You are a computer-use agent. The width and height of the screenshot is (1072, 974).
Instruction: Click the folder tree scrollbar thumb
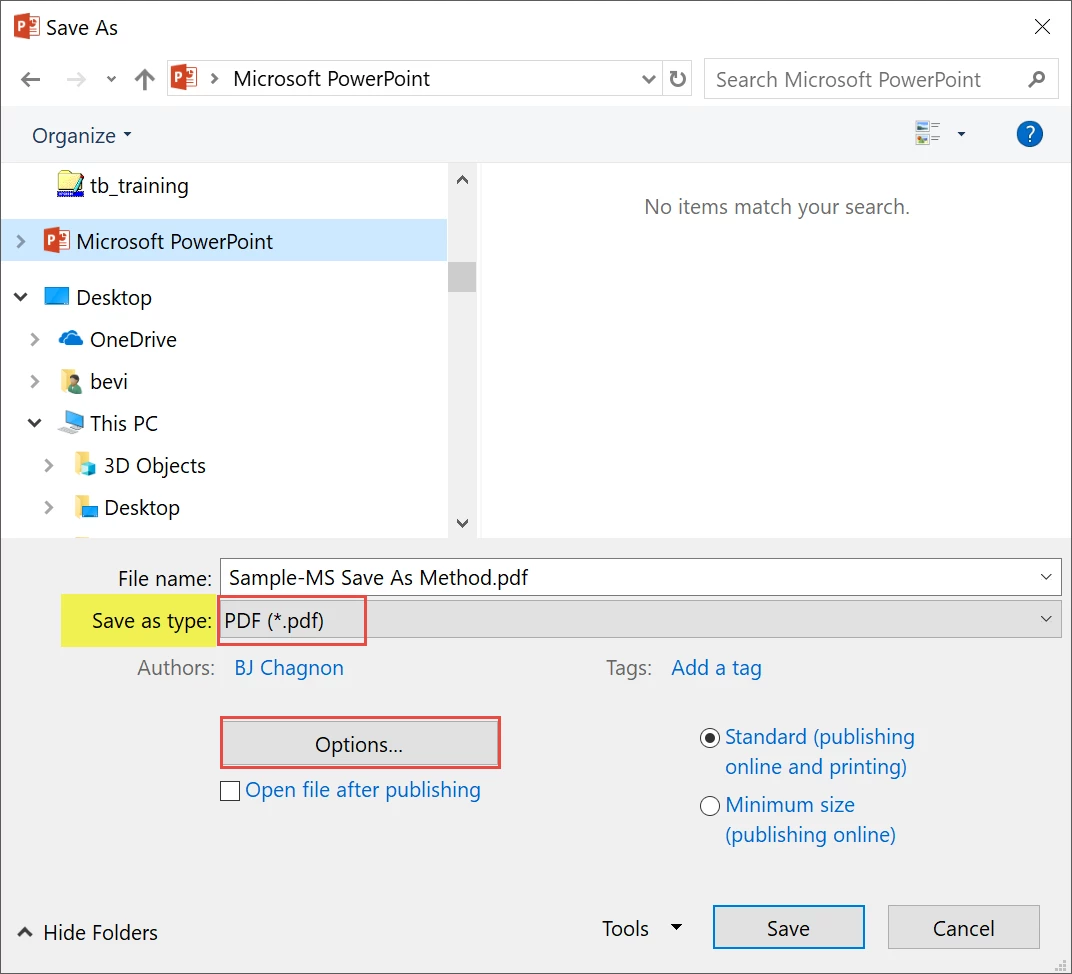tap(462, 277)
